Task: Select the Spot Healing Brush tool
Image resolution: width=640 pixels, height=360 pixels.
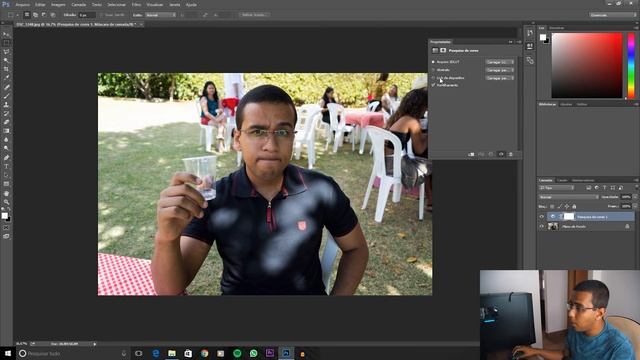Action: coord(6,87)
